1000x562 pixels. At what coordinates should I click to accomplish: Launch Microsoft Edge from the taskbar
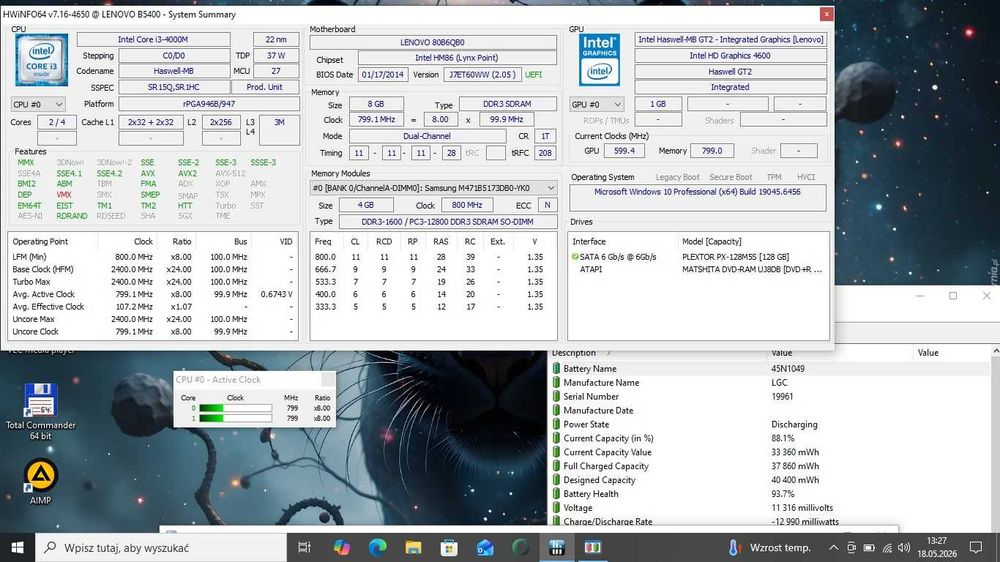click(x=377, y=547)
